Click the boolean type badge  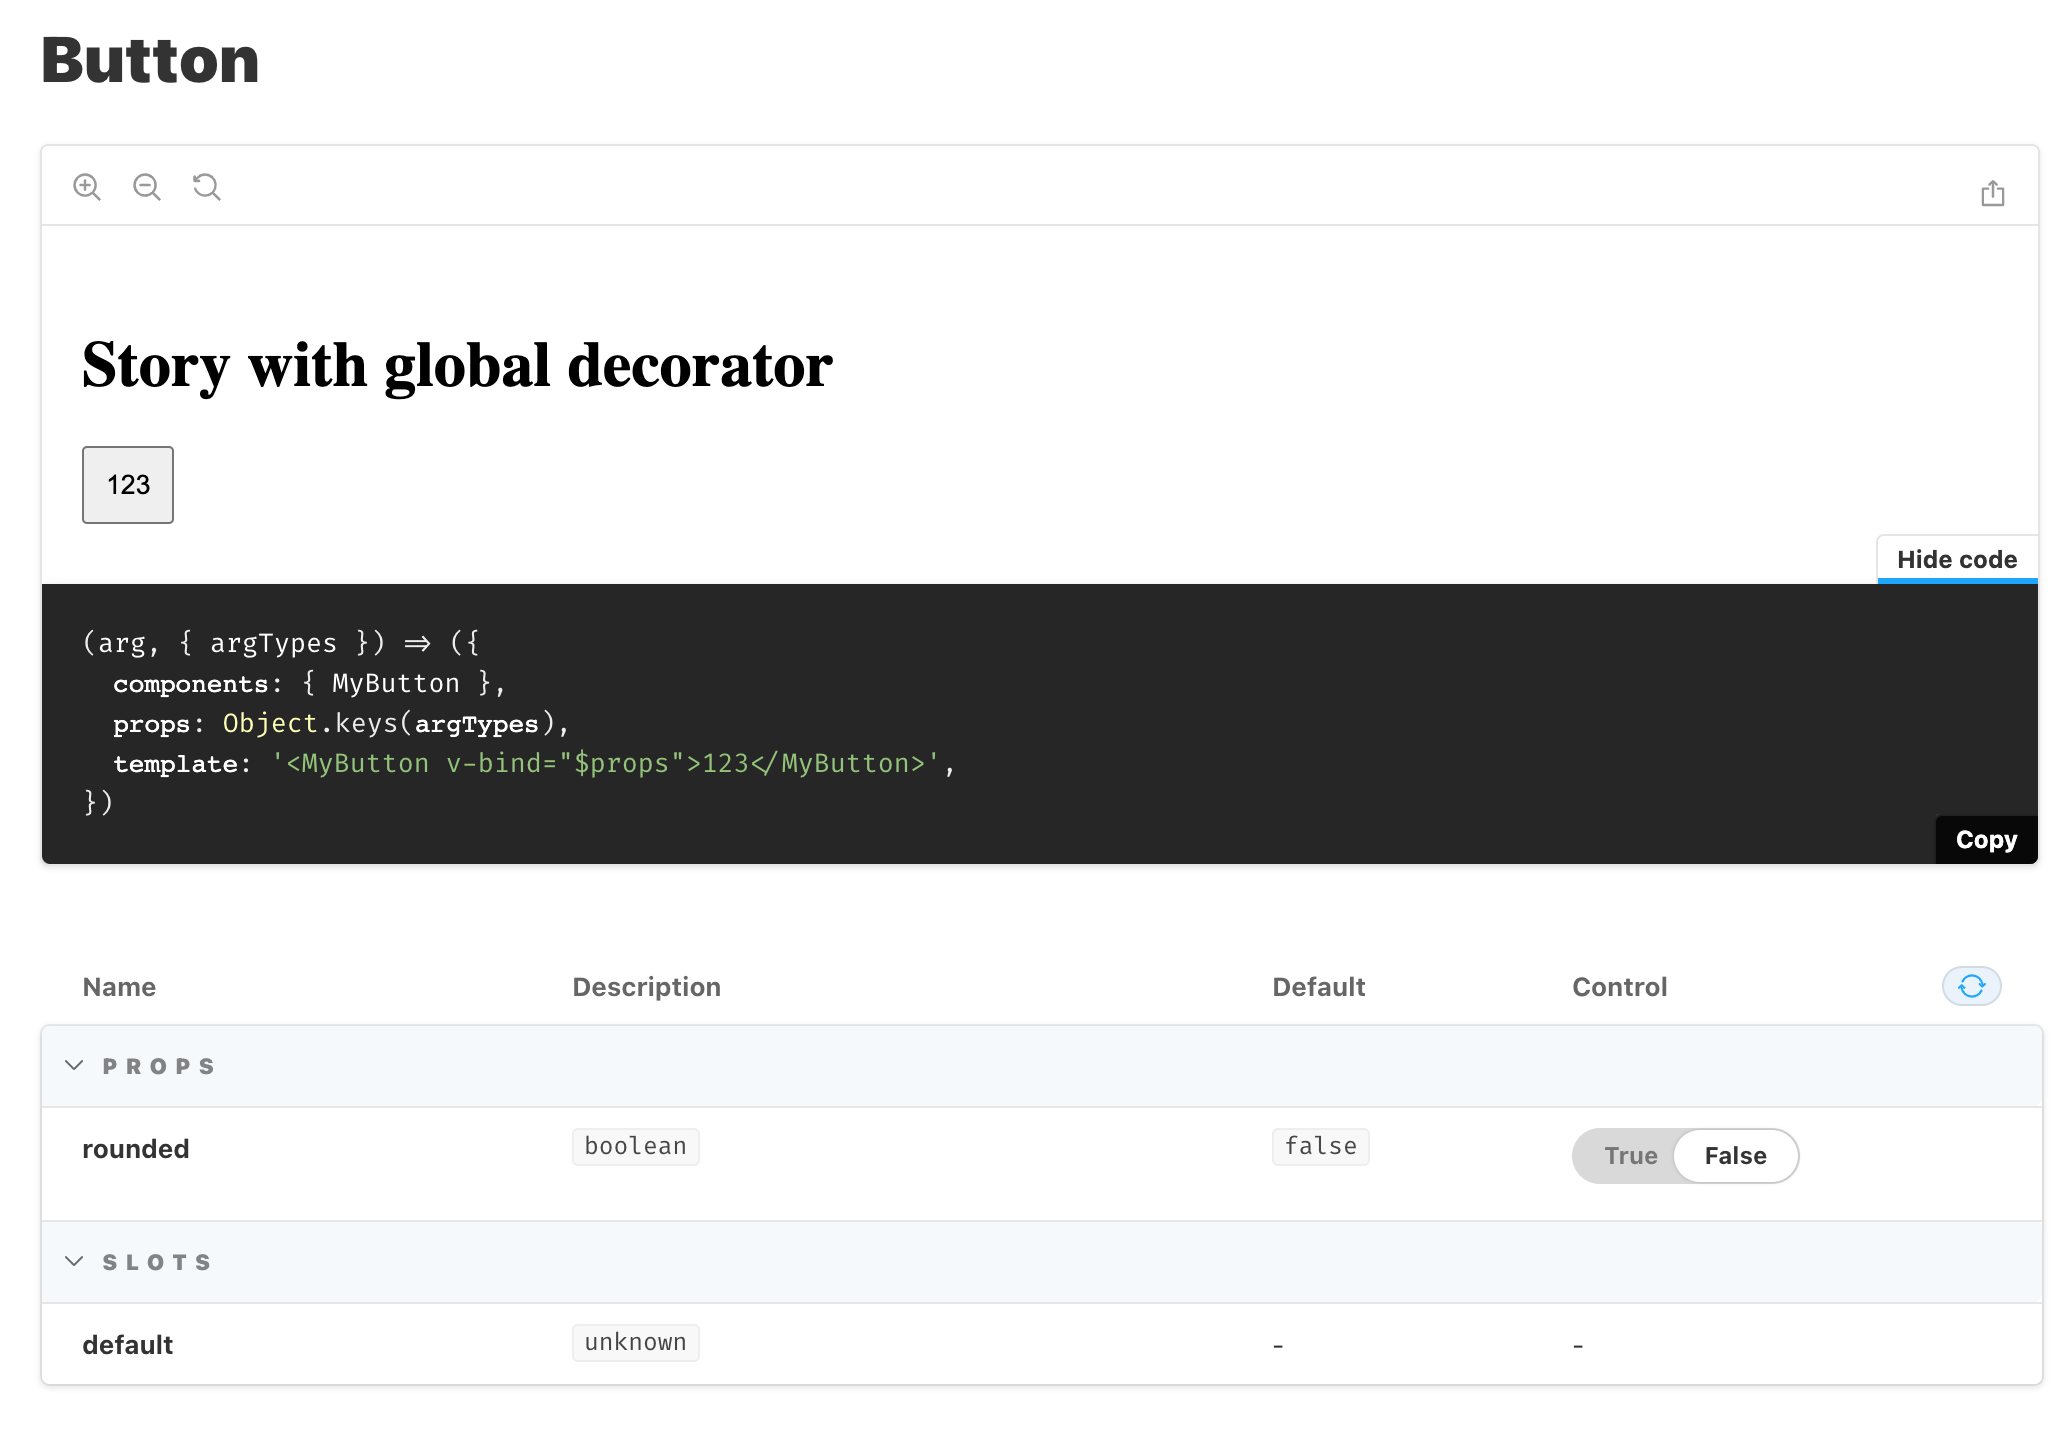click(x=635, y=1146)
